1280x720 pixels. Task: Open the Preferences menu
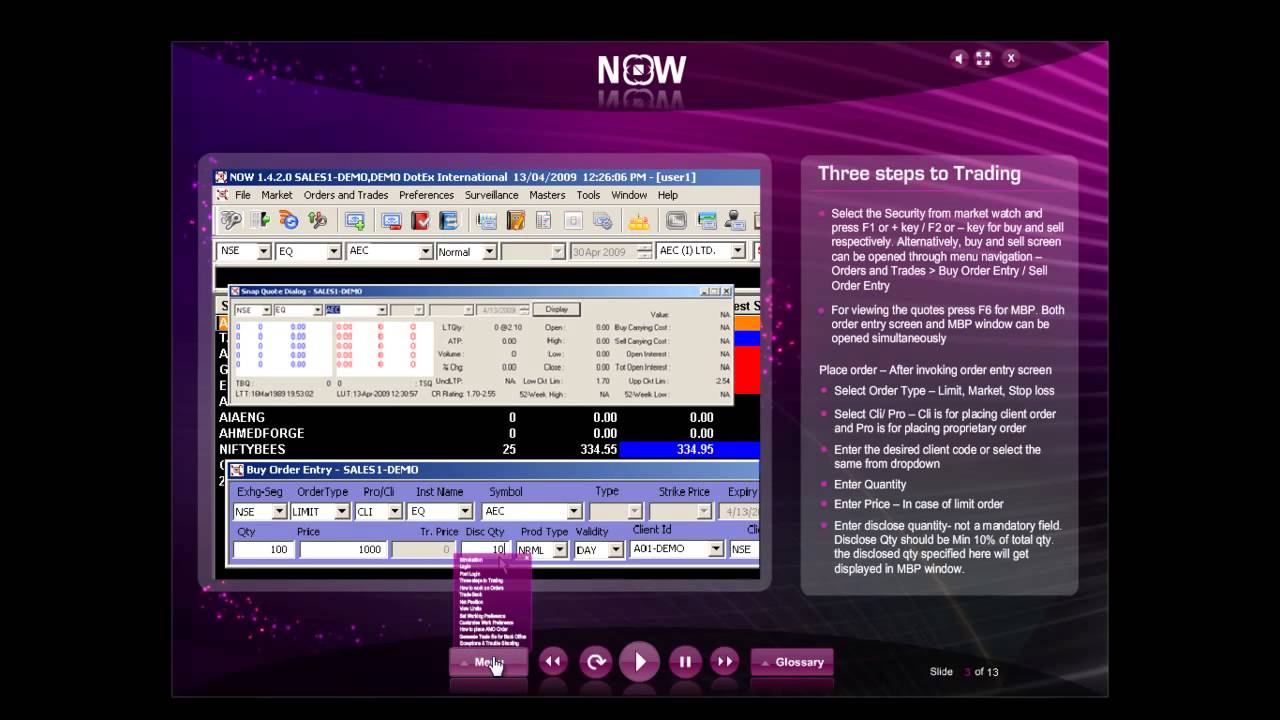pos(426,195)
